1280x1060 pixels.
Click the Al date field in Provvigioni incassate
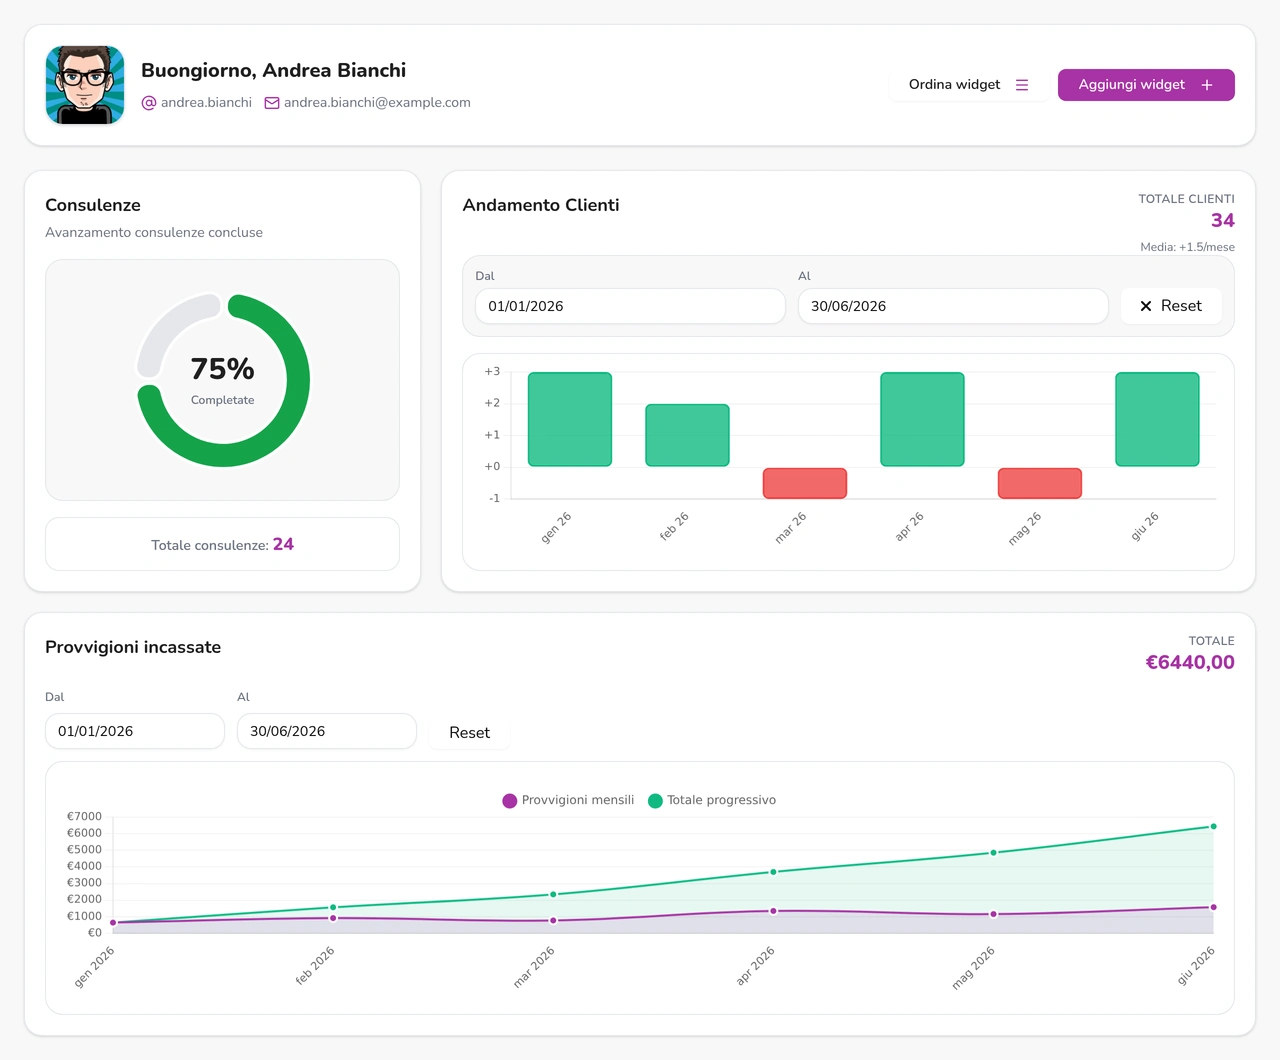(327, 731)
